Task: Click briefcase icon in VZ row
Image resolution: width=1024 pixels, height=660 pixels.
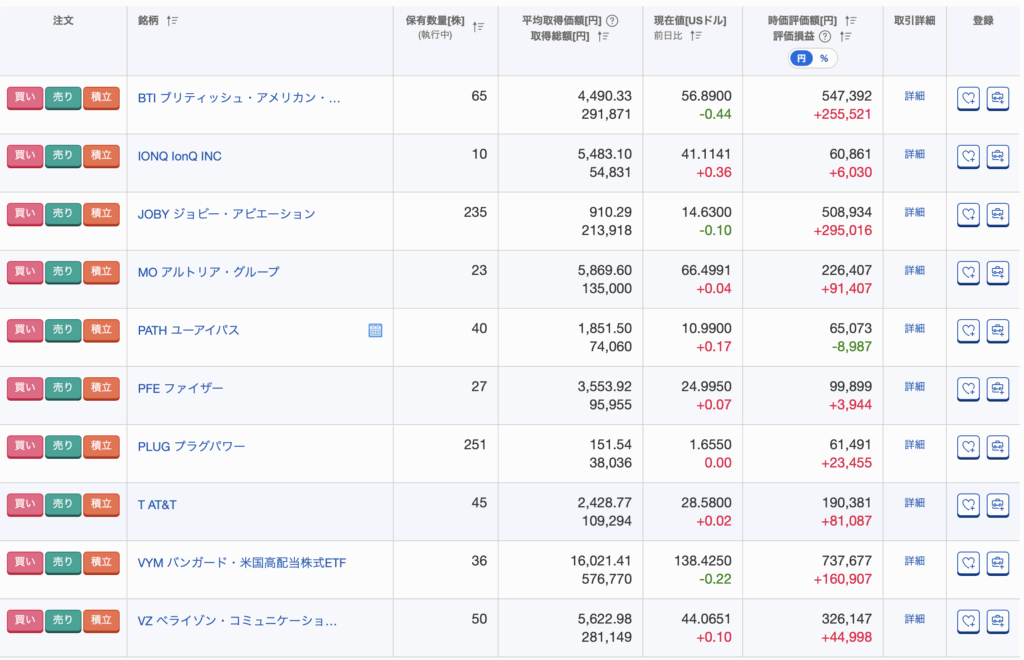Action: click(x=997, y=621)
